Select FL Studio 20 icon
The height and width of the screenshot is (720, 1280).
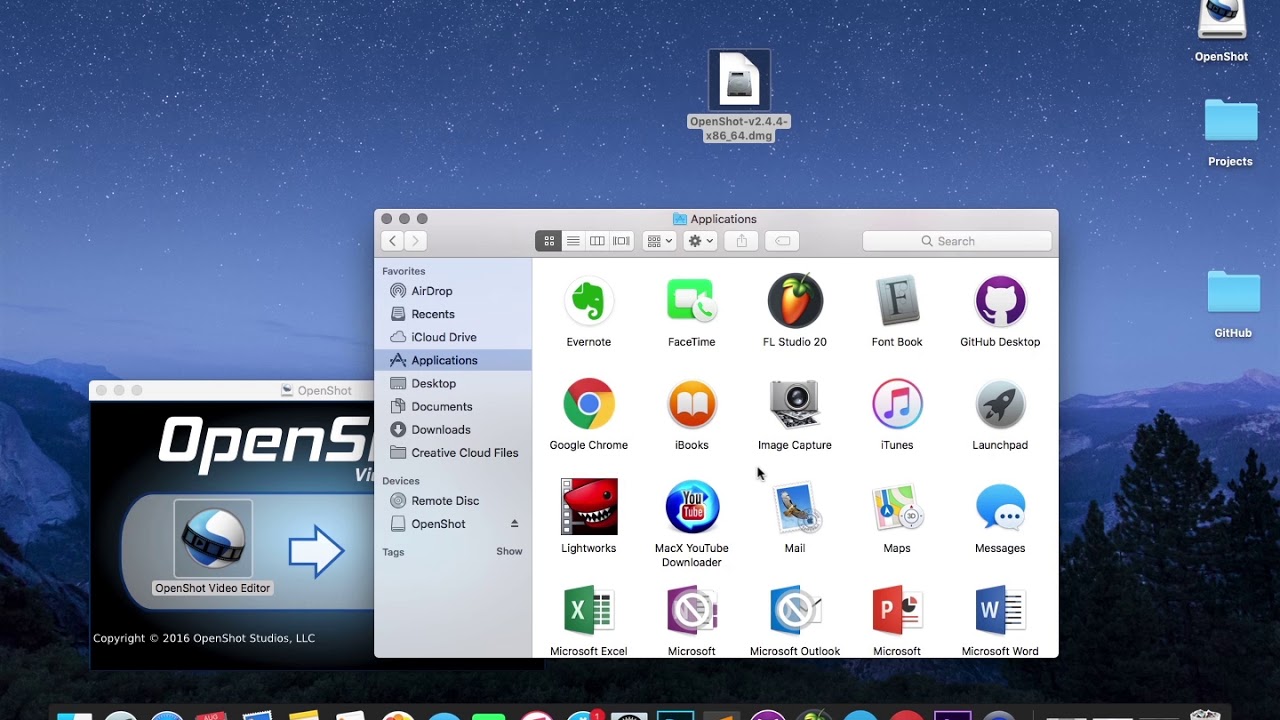tap(795, 301)
